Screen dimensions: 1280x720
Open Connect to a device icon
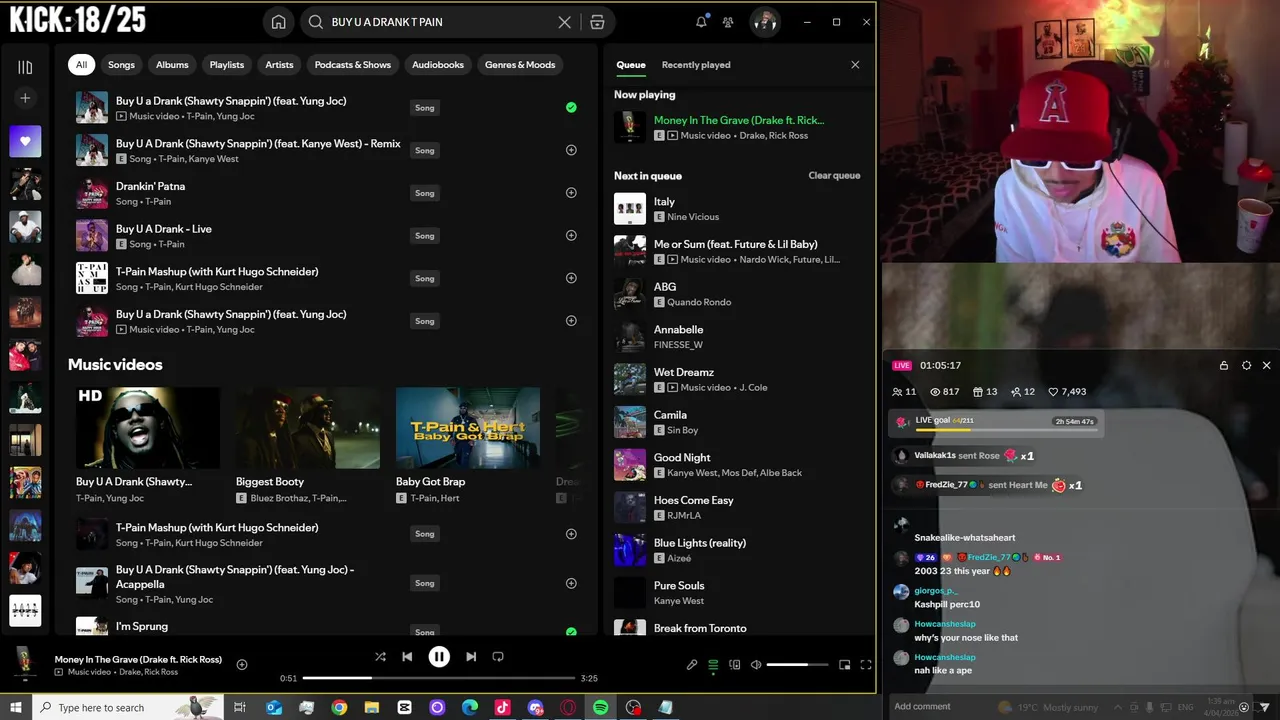coord(735,665)
